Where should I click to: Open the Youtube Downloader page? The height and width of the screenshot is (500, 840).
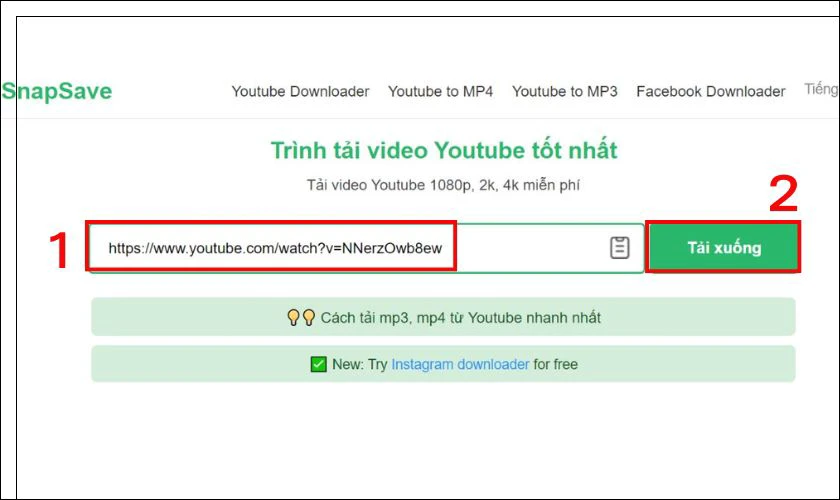[300, 92]
